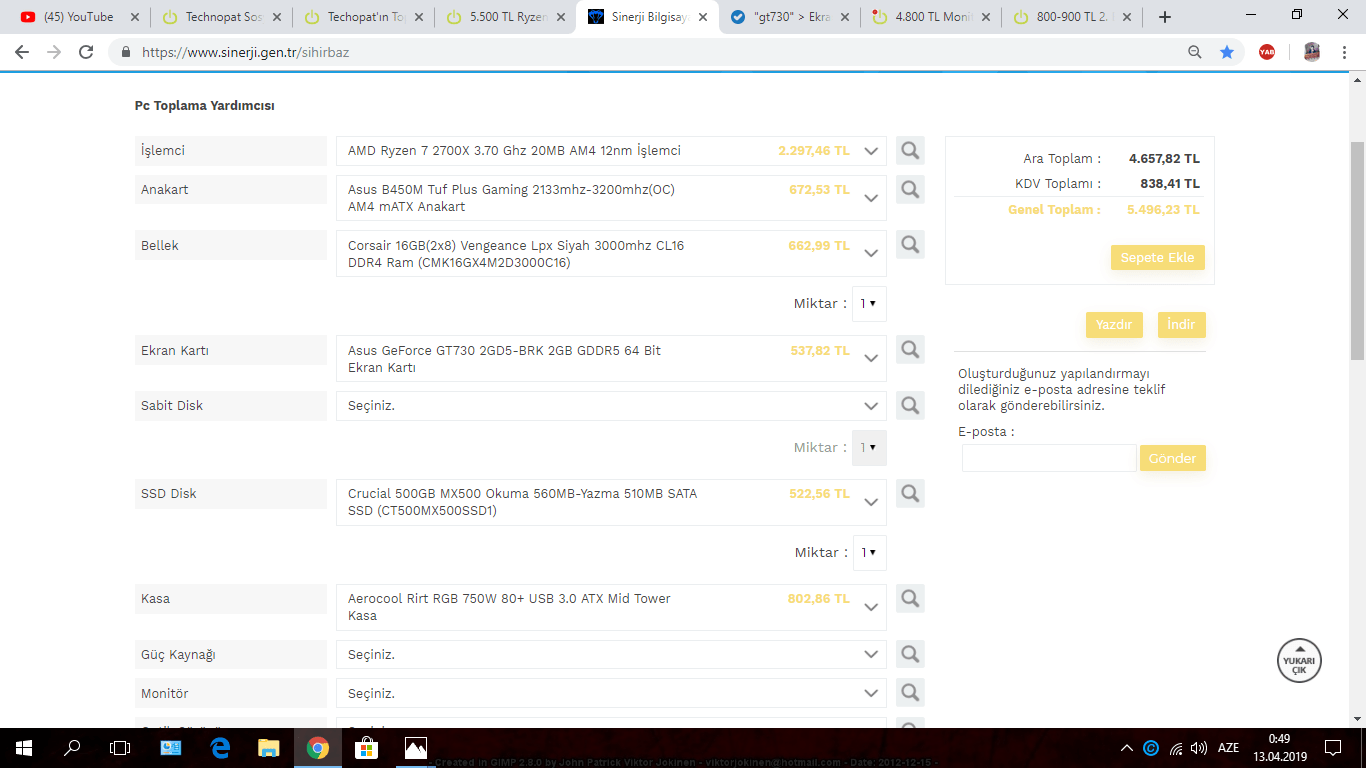The image size is (1366, 768).
Task: Open the Photos app on the taskbar
Action: tap(416, 748)
